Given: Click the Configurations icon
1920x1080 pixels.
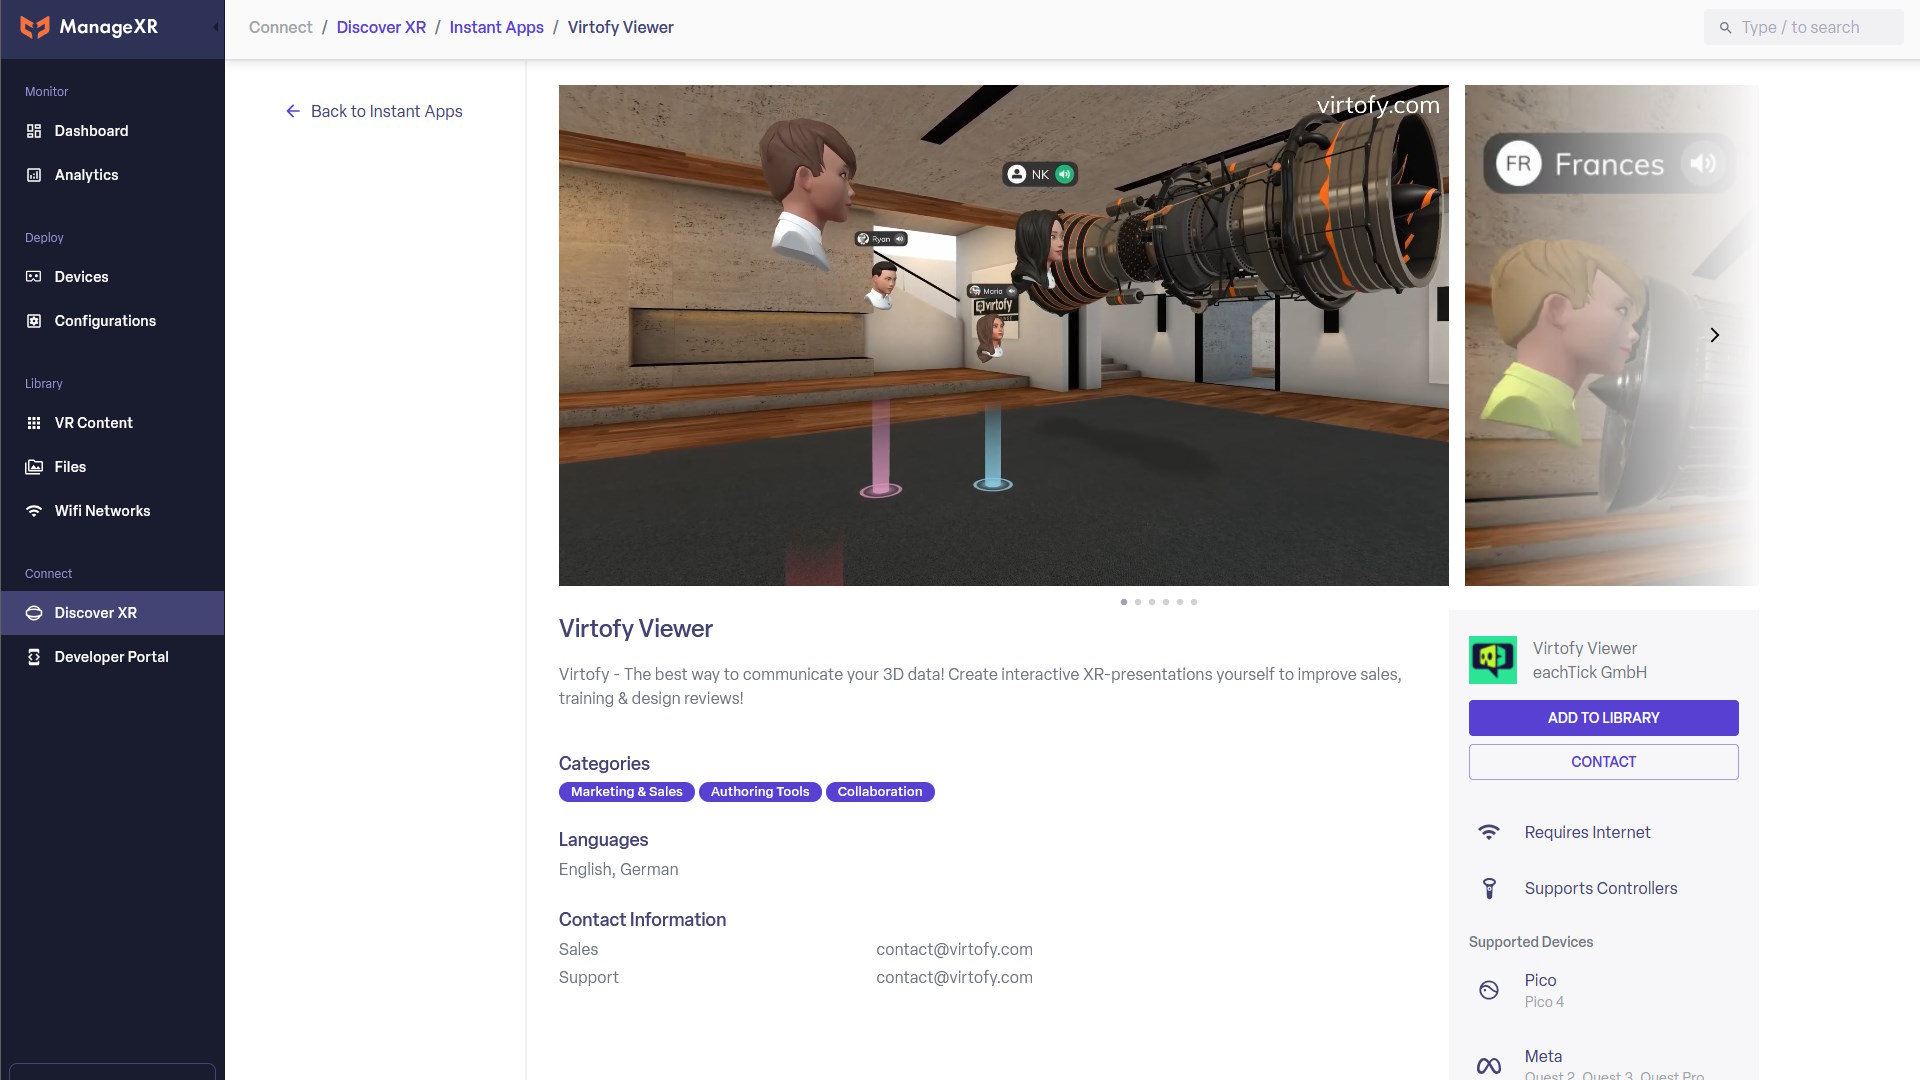Looking at the screenshot, I should point(34,321).
